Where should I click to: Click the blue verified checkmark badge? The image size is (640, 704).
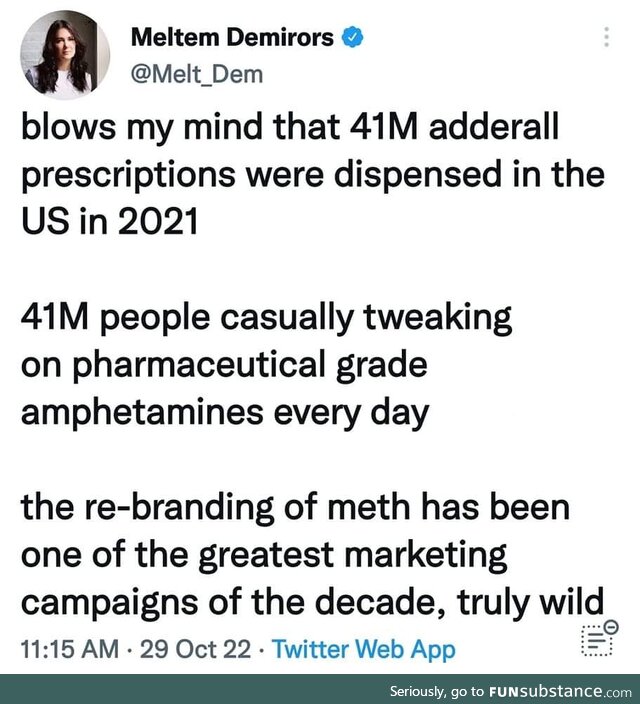point(353,37)
